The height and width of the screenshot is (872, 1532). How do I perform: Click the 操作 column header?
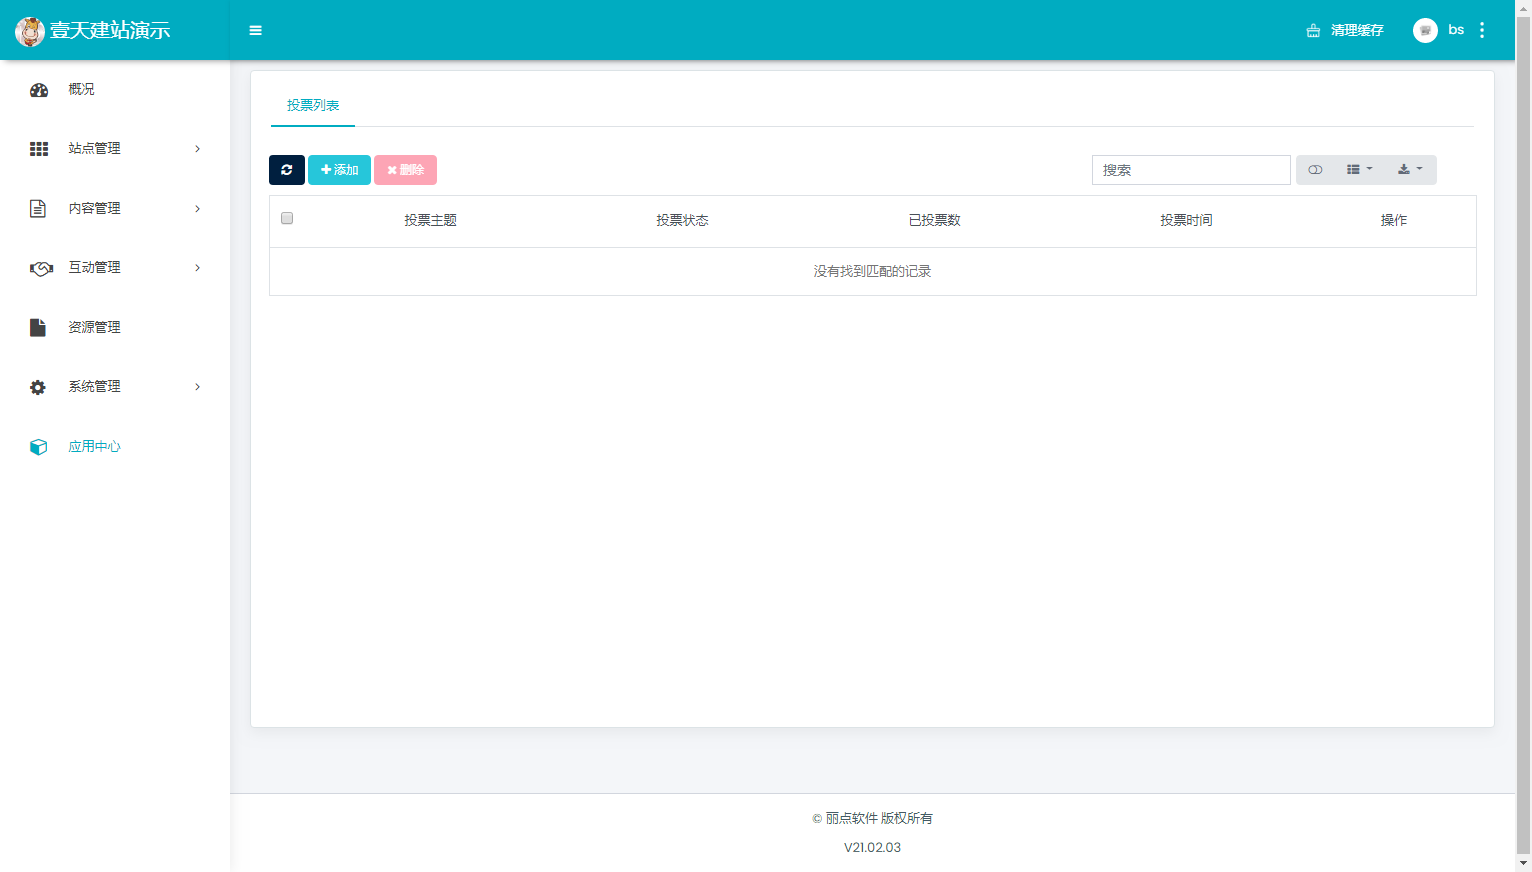click(x=1394, y=220)
